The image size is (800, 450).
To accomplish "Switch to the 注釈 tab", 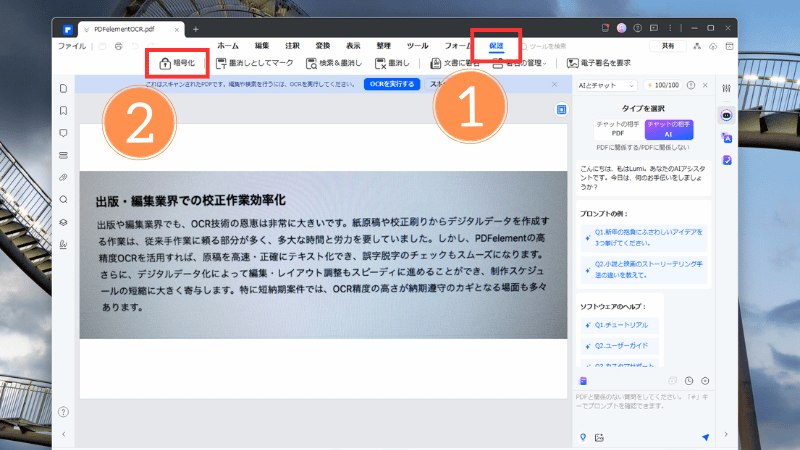I will click(292, 46).
